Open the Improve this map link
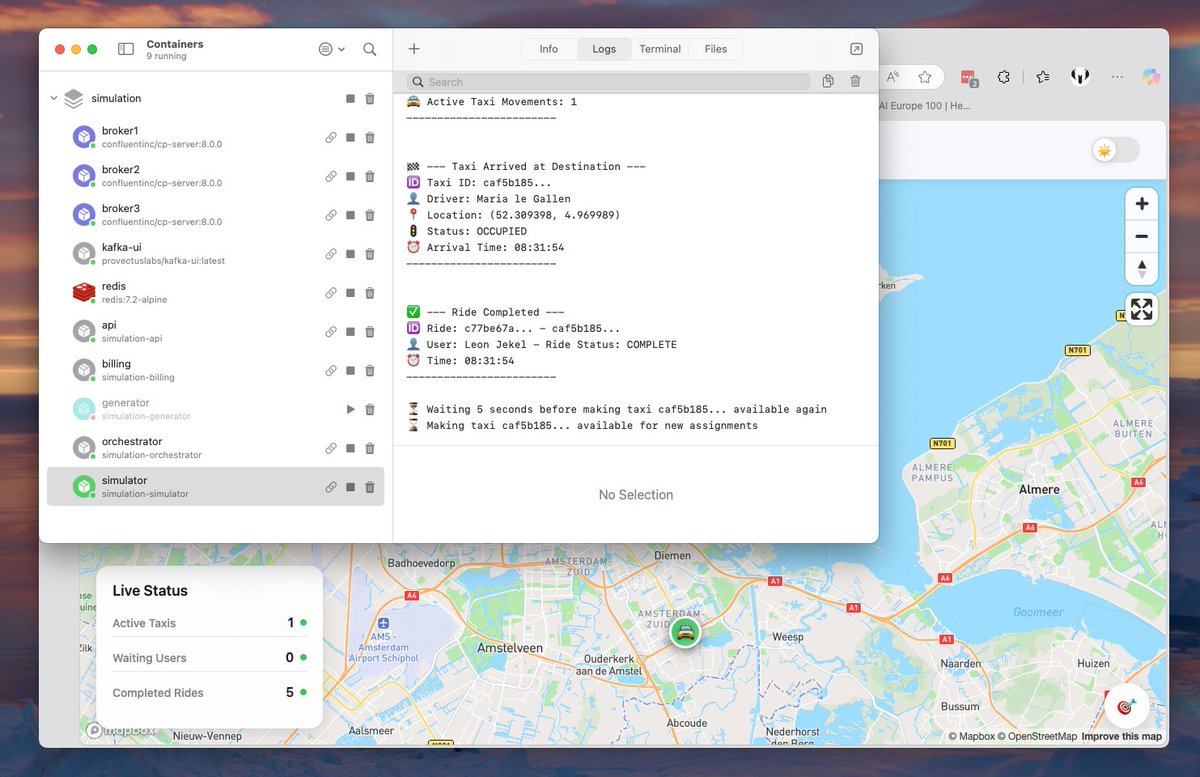 tap(1121, 737)
